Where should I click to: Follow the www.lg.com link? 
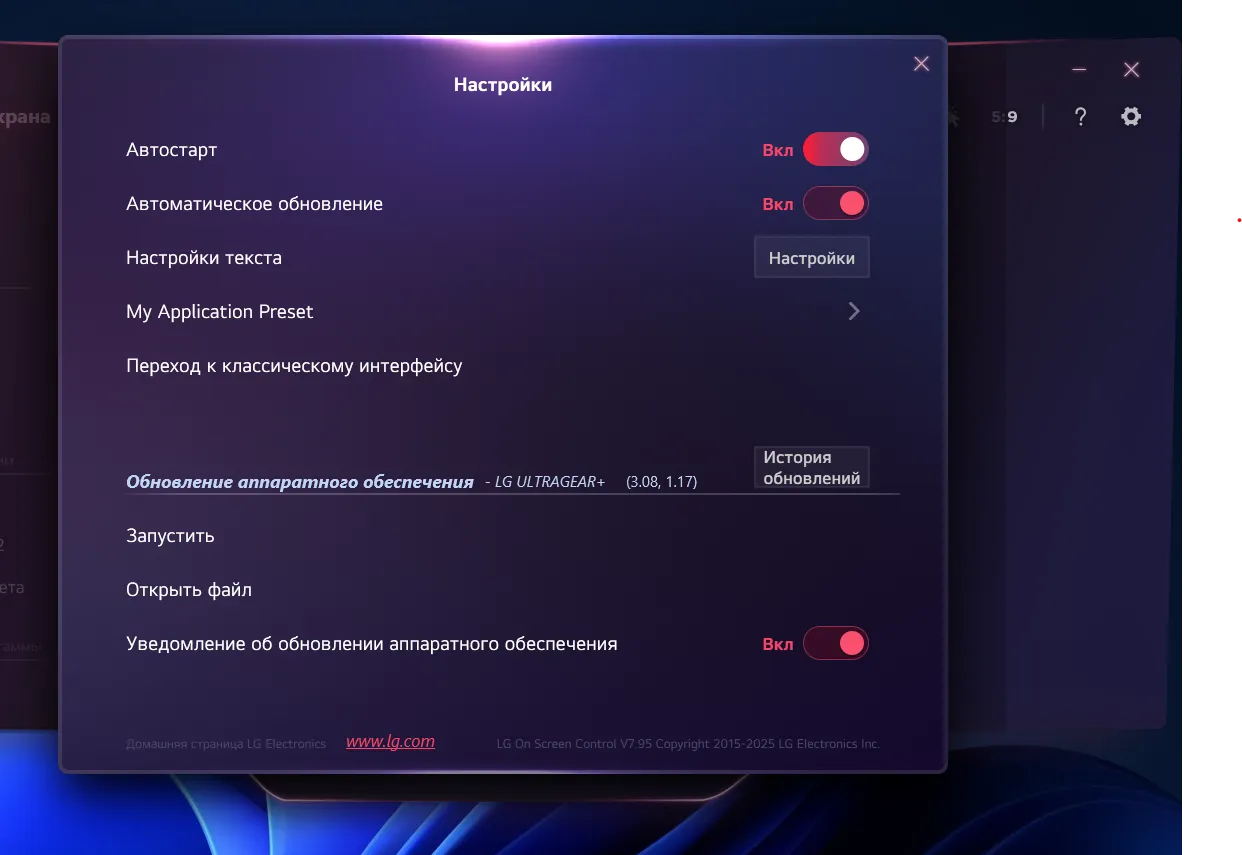click(x=390, y=742)
